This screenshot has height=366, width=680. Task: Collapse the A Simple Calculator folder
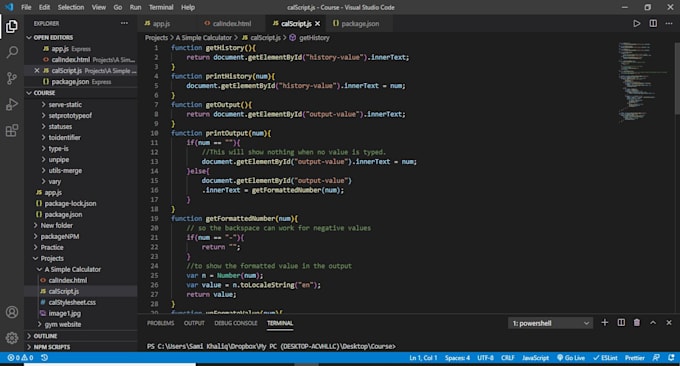point(72,269)
